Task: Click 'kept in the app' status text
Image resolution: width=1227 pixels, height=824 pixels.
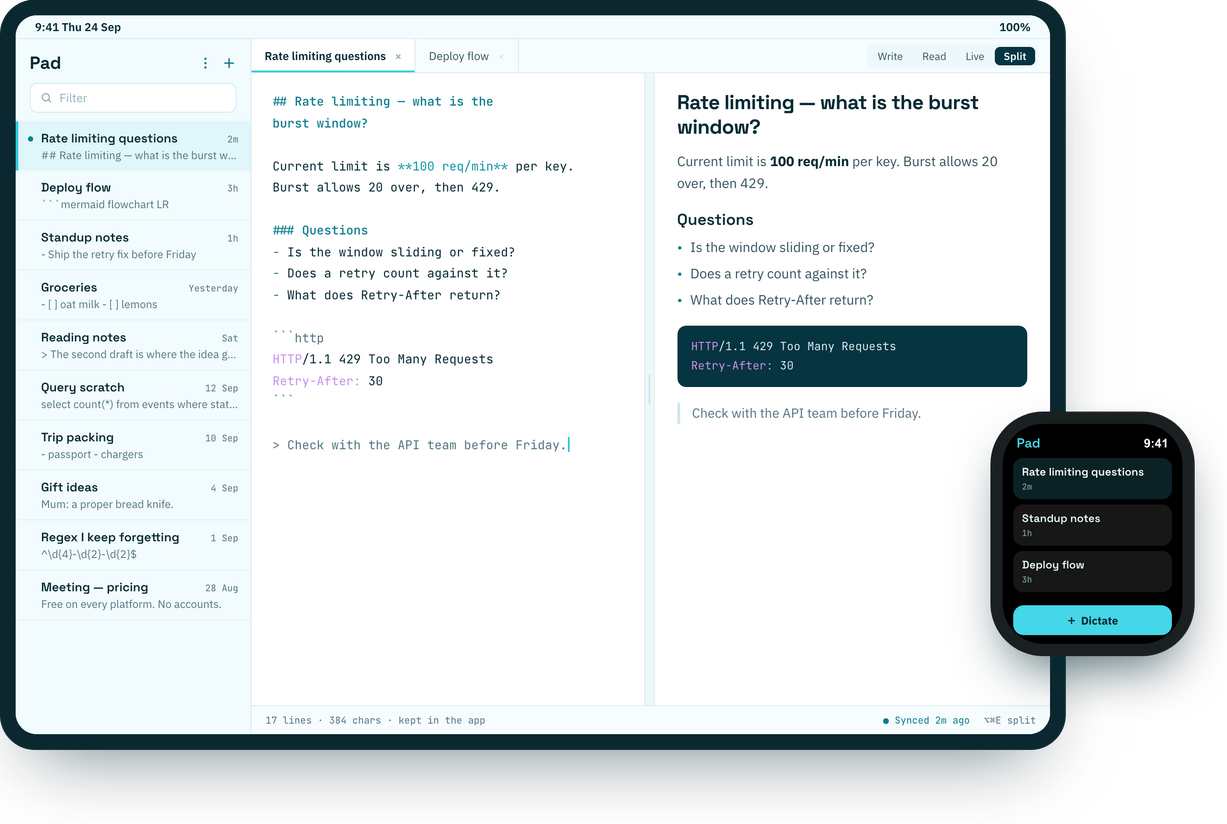Action: [441, 720]
